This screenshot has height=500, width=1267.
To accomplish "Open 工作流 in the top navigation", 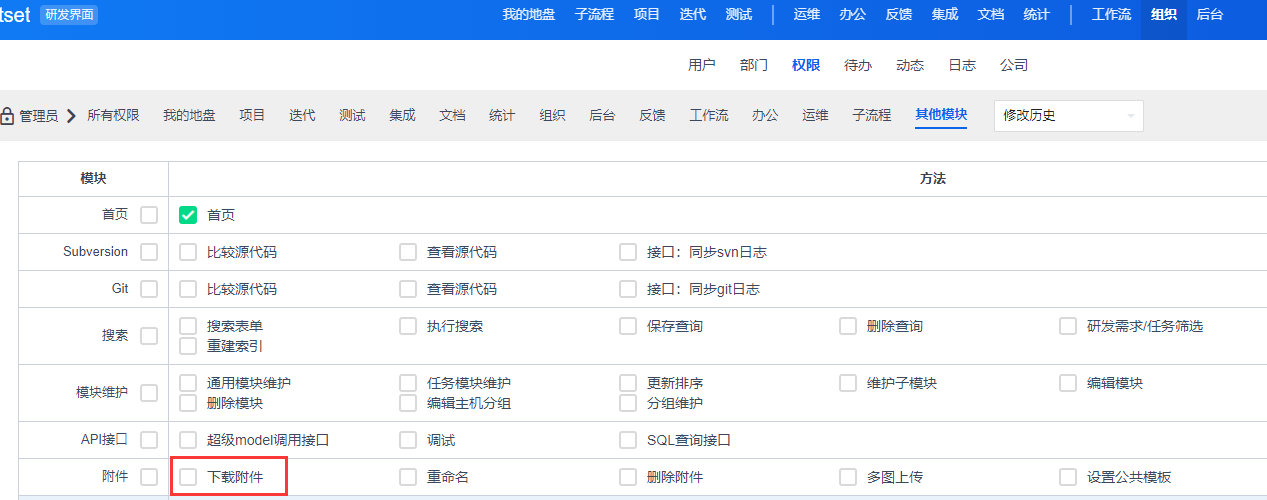I will 1111,14.
